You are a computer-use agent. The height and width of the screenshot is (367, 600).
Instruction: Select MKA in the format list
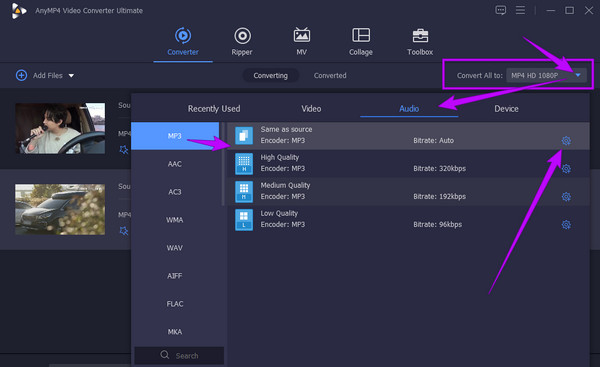point(175,331)
